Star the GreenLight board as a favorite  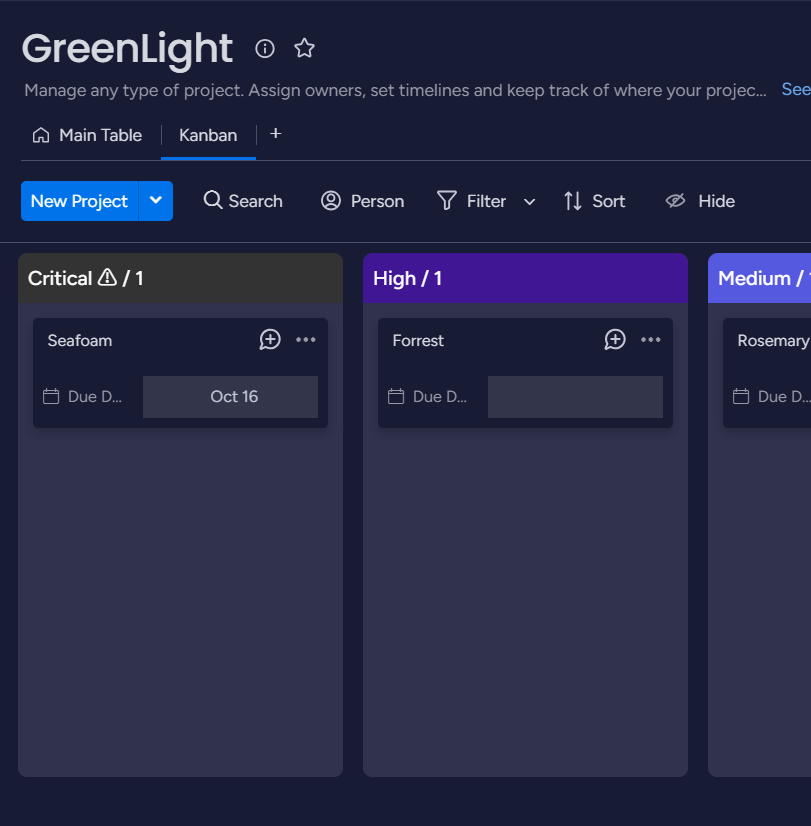pos(304,47)
